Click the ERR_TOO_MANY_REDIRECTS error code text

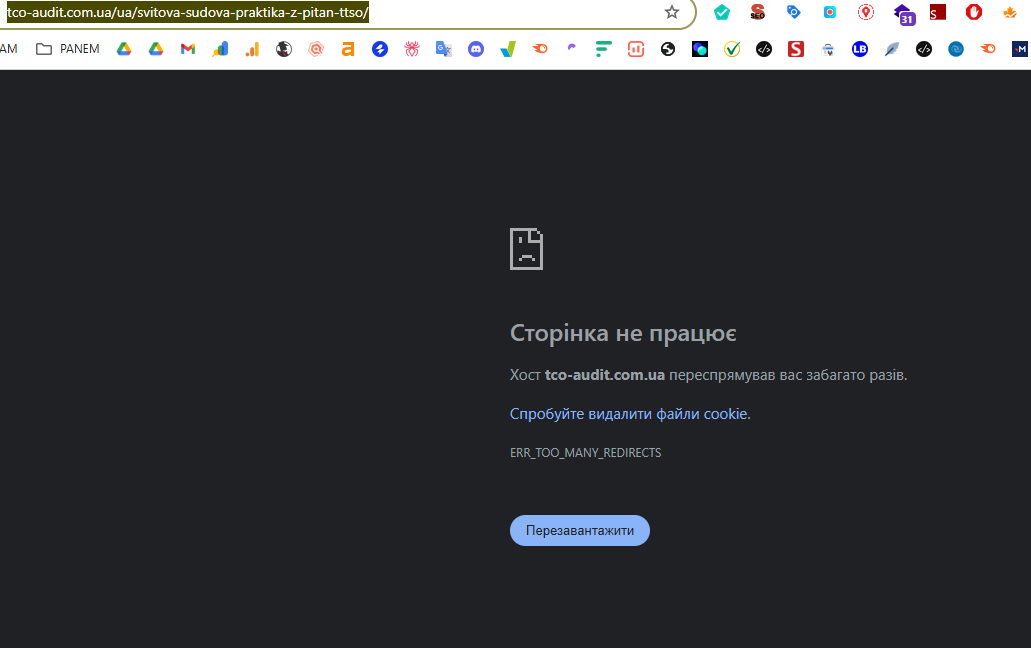point(586,453)
